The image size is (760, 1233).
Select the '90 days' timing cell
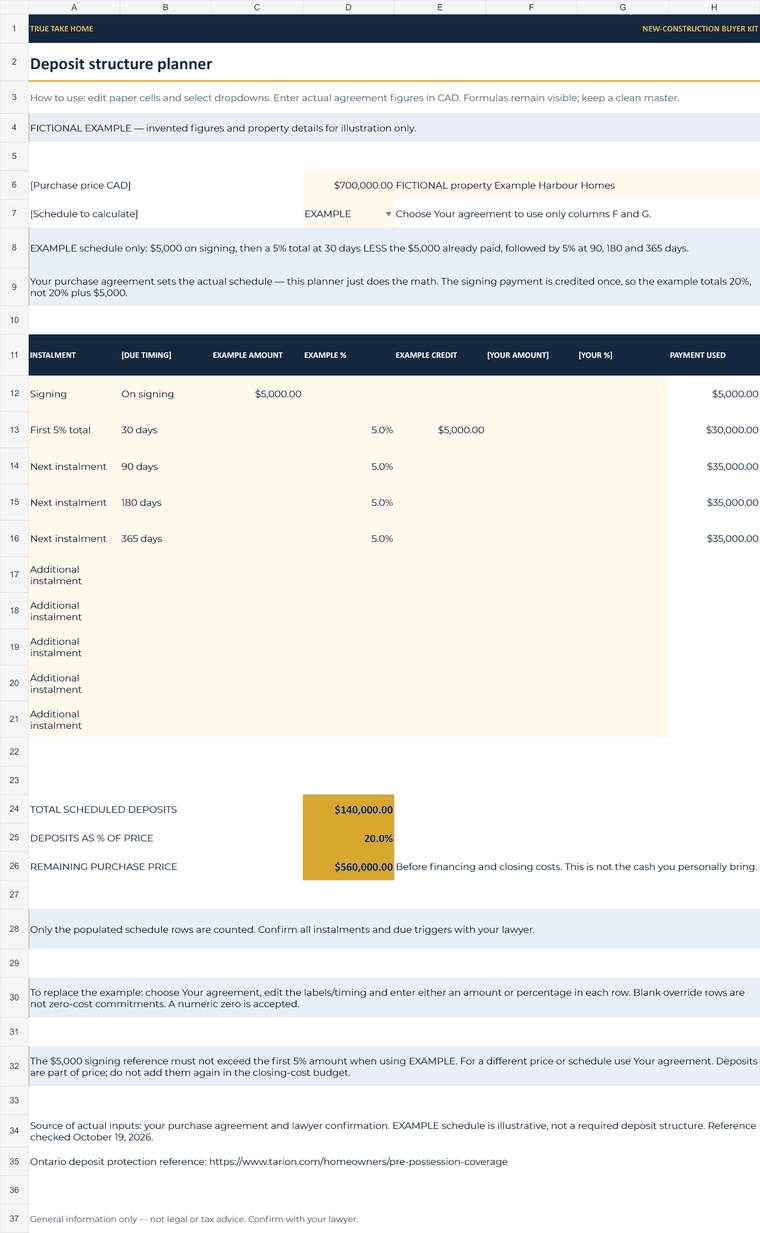coord(165,467)
